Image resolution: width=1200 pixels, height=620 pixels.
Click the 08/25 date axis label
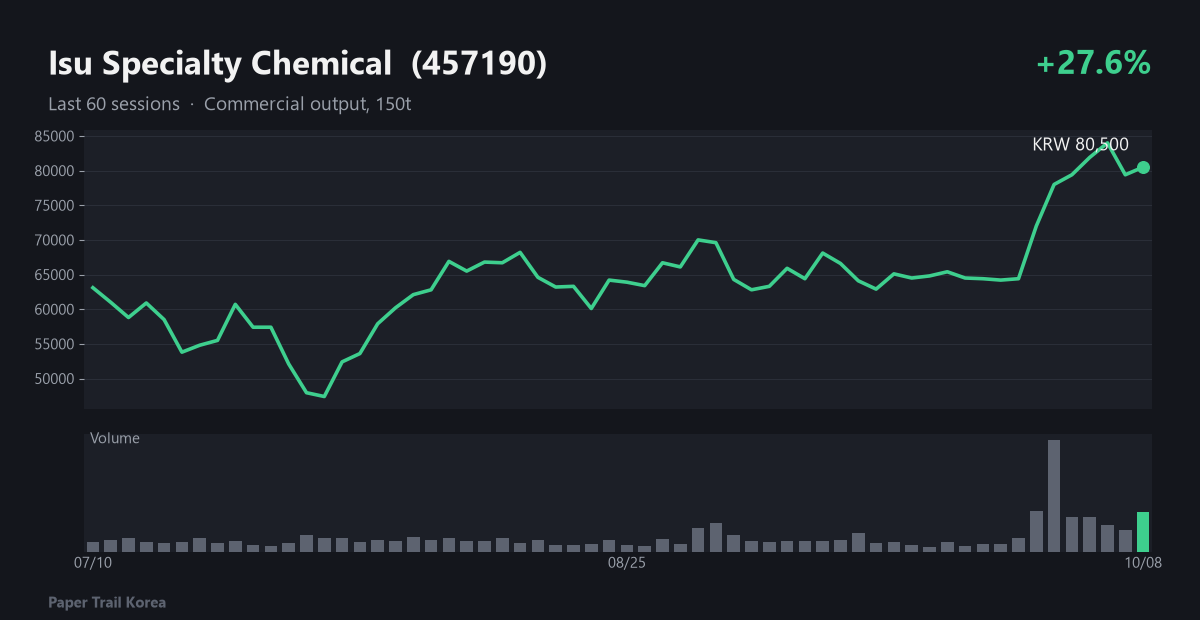[627, 564]
